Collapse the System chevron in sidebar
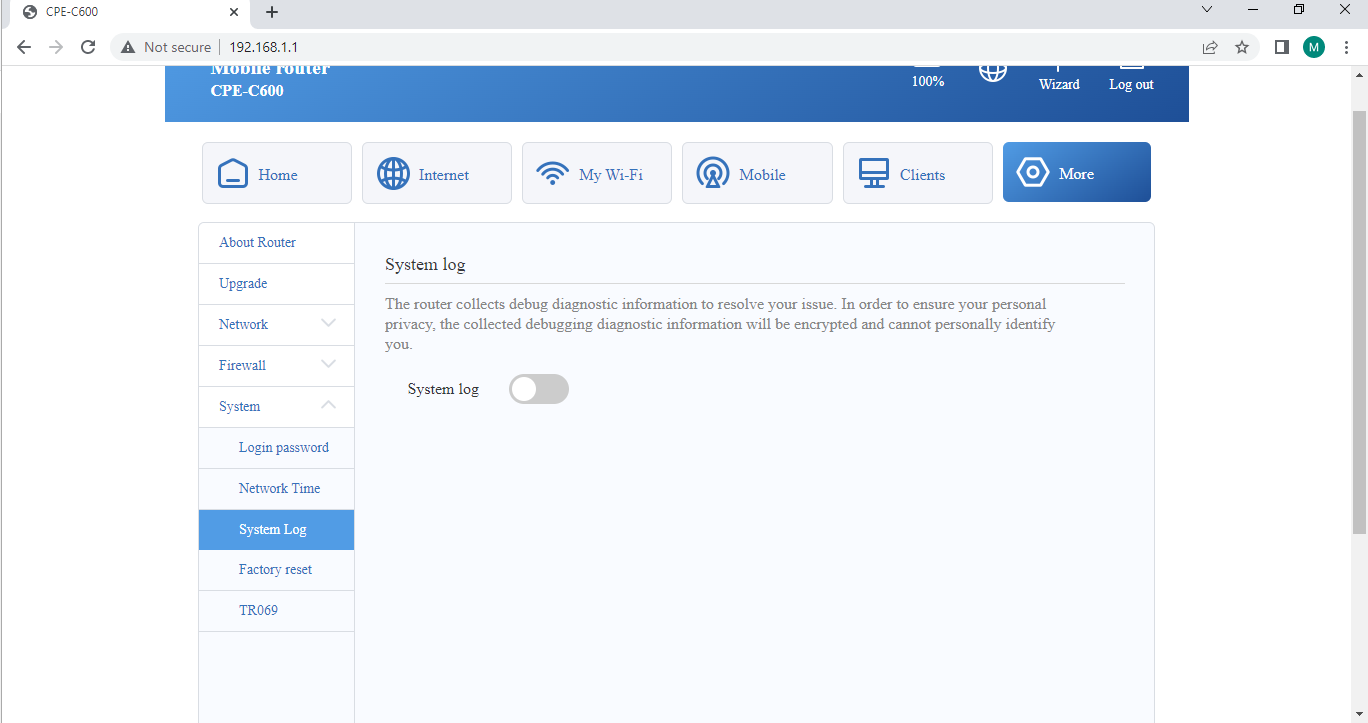Viewport: 1368px width, 723px height. pos(328,406)
